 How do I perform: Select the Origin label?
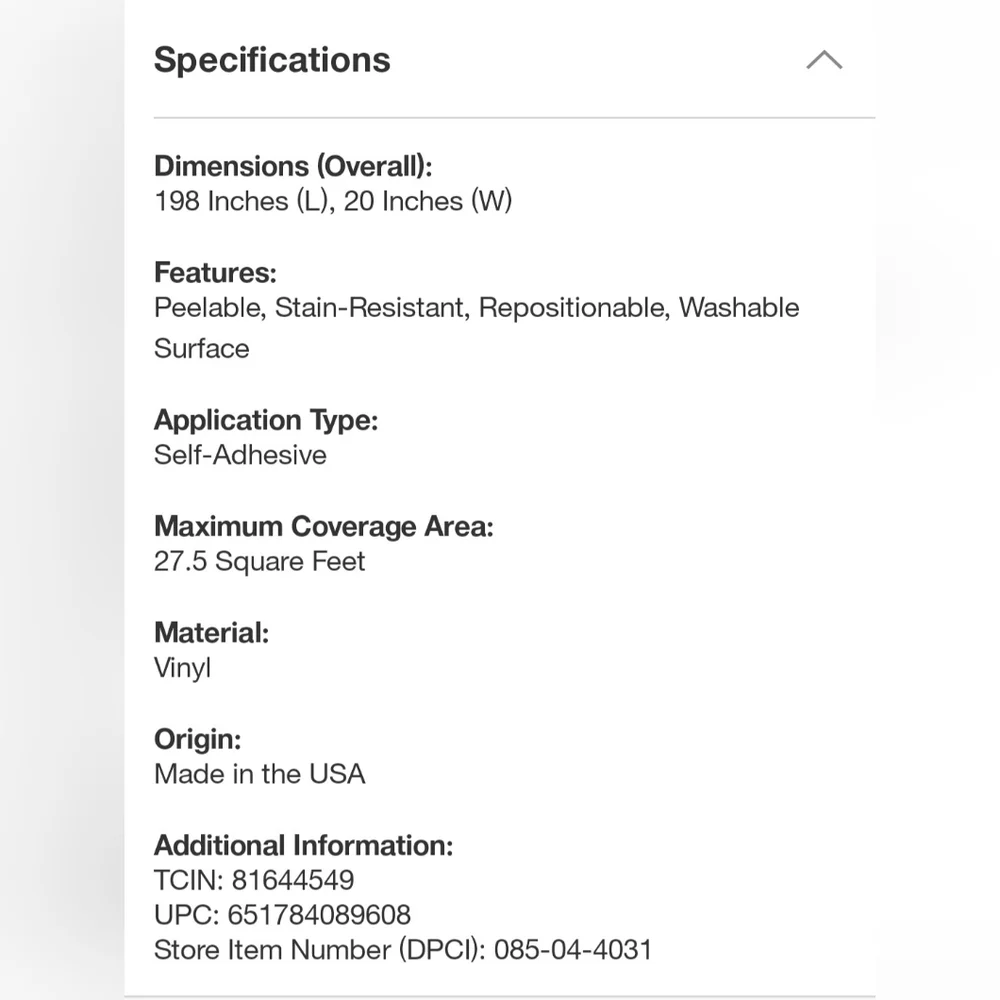(x=198, y=740)
